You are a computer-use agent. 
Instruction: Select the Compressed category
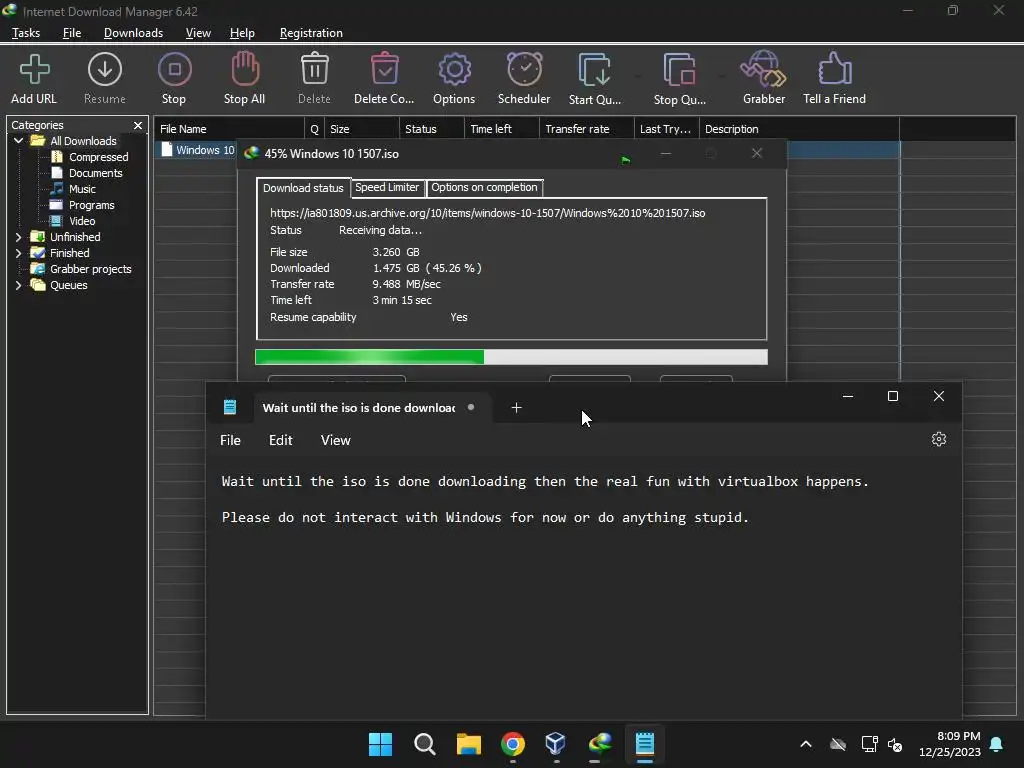click(98, 157)
